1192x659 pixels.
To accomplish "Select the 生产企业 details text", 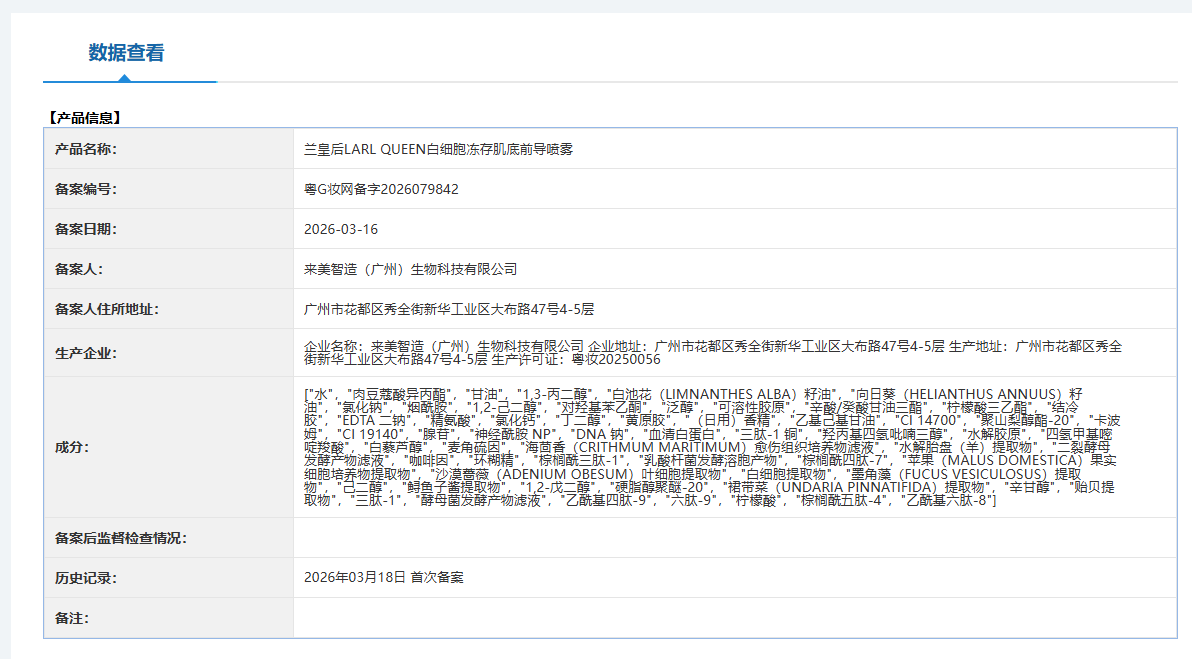I will [713, 353].
